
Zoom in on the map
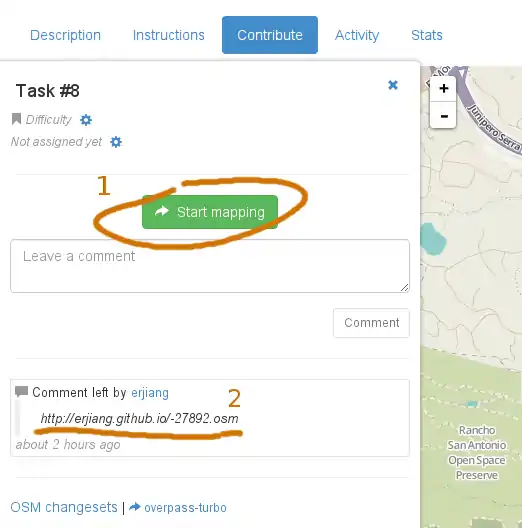click(x=443, y=89)
